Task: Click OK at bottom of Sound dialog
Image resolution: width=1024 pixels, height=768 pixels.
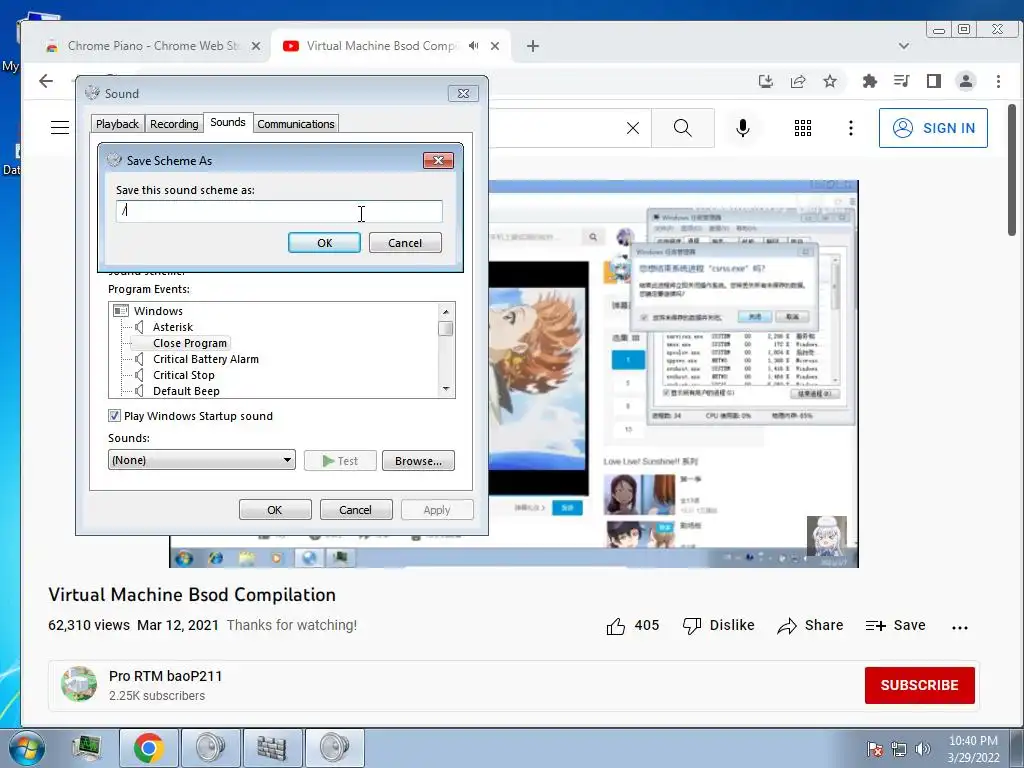Action: [x=274, y=509]
